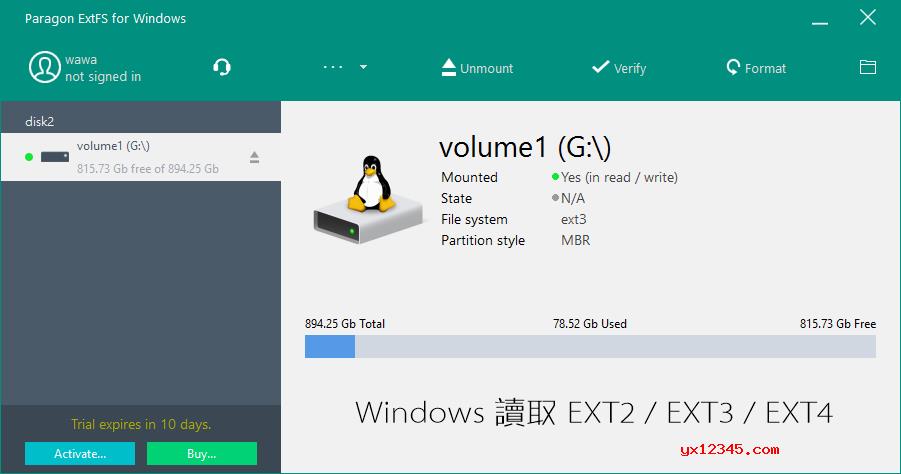Unmount the selected volume
The height and width of the screenshot is (474, 901).
(477, 68)
